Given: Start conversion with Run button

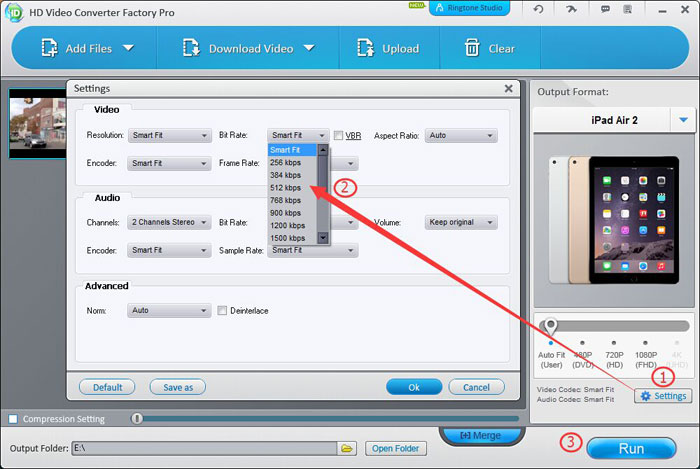Looking at the screenshot, I should click(x=631, y=448).
